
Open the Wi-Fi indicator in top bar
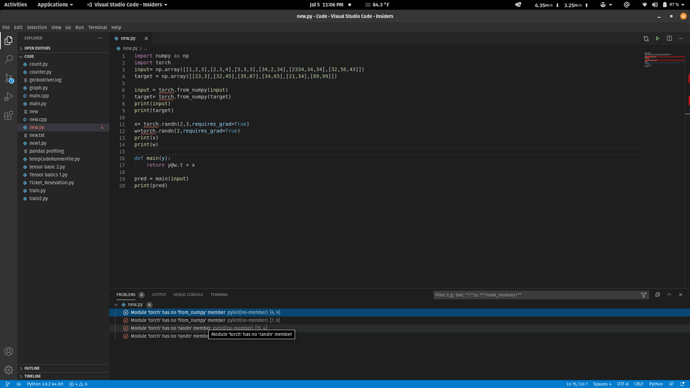coord(644,5)
